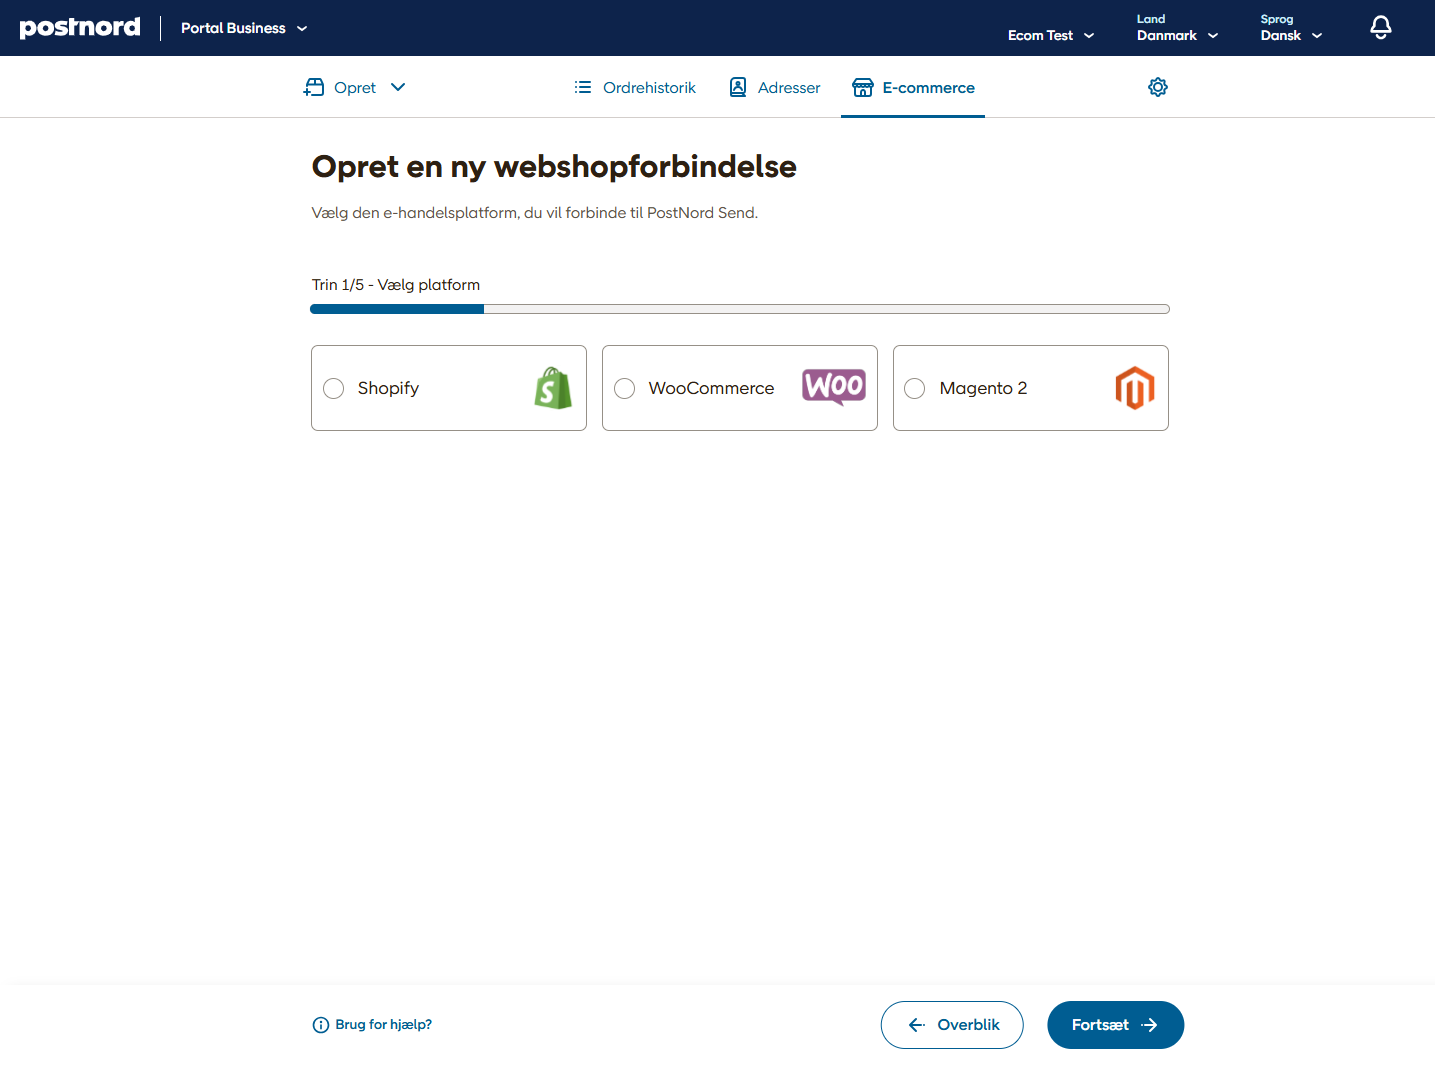Click the 'Opret en ny webshopforbindelse' heading

(x=554, y=166)
